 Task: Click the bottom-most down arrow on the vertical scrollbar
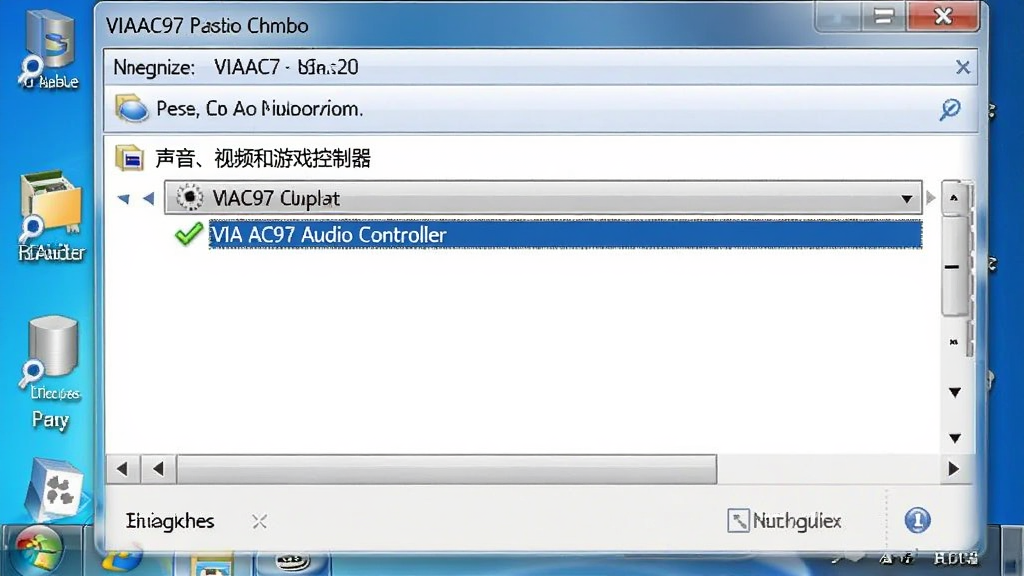pos(955,438)
